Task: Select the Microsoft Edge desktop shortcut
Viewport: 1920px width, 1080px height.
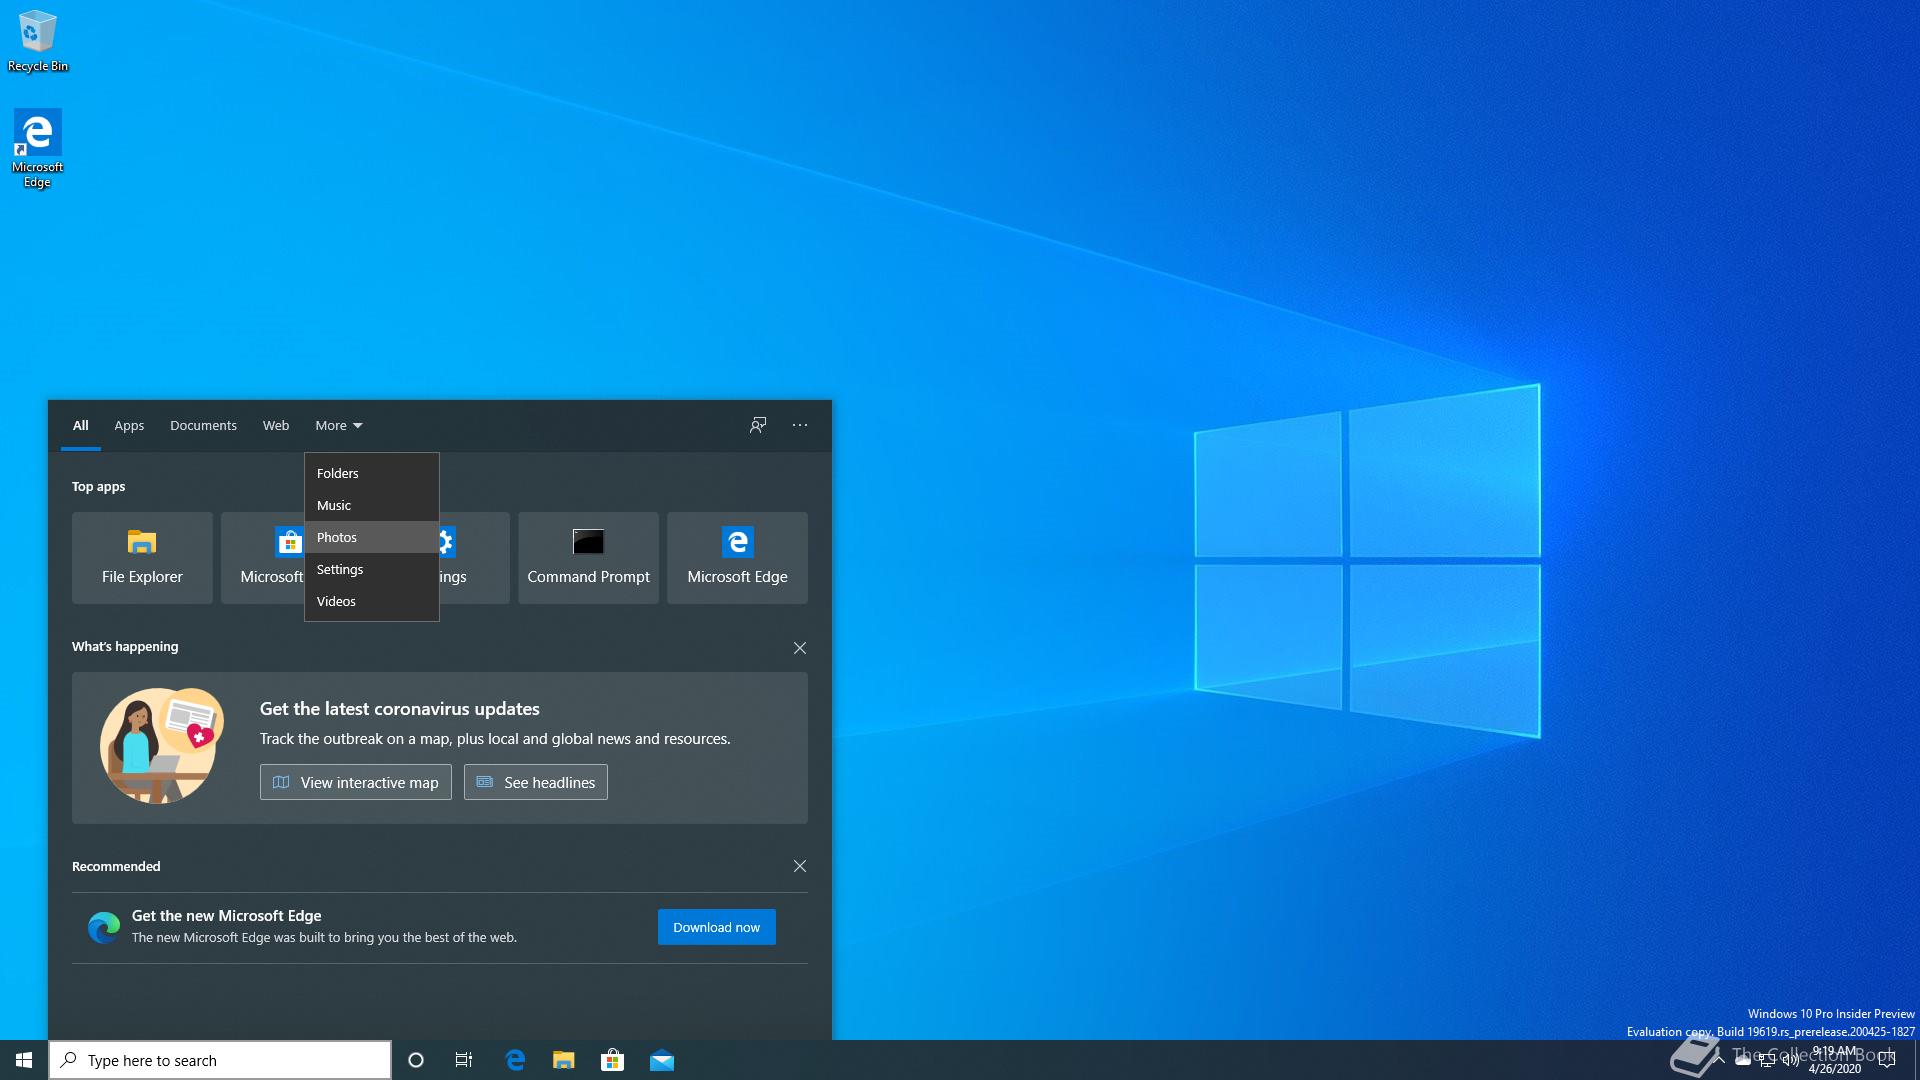Action: (37, 148)
